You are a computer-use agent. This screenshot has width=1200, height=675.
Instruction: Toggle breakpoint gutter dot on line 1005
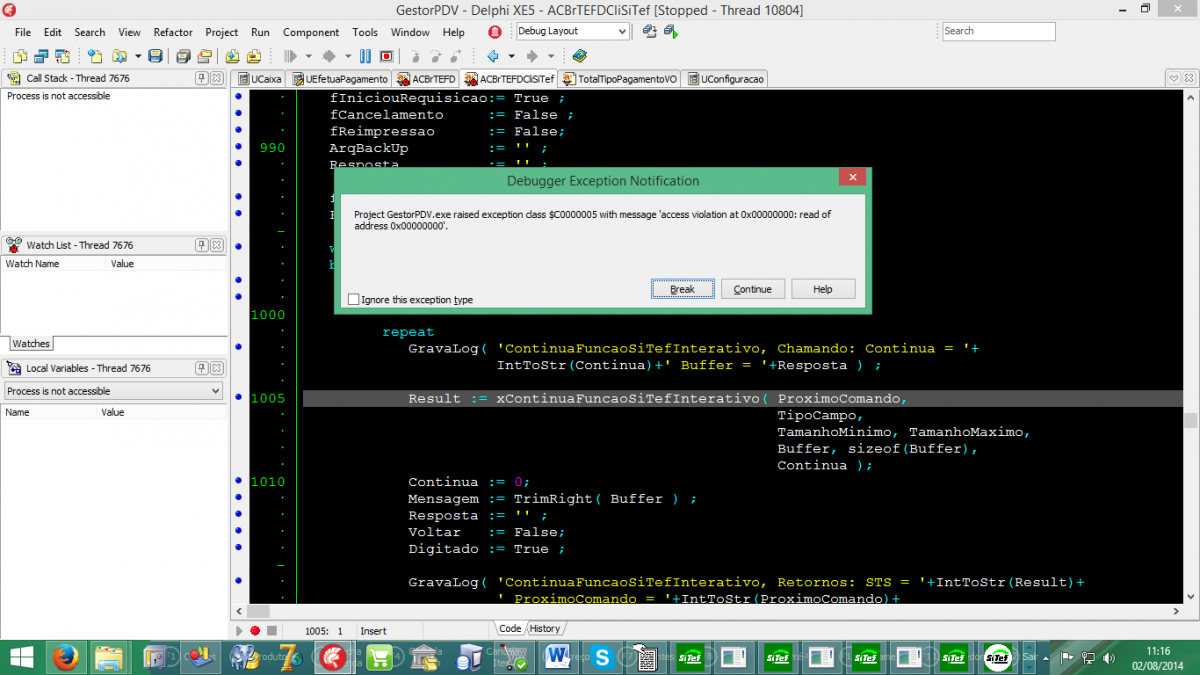coord(238,398)
